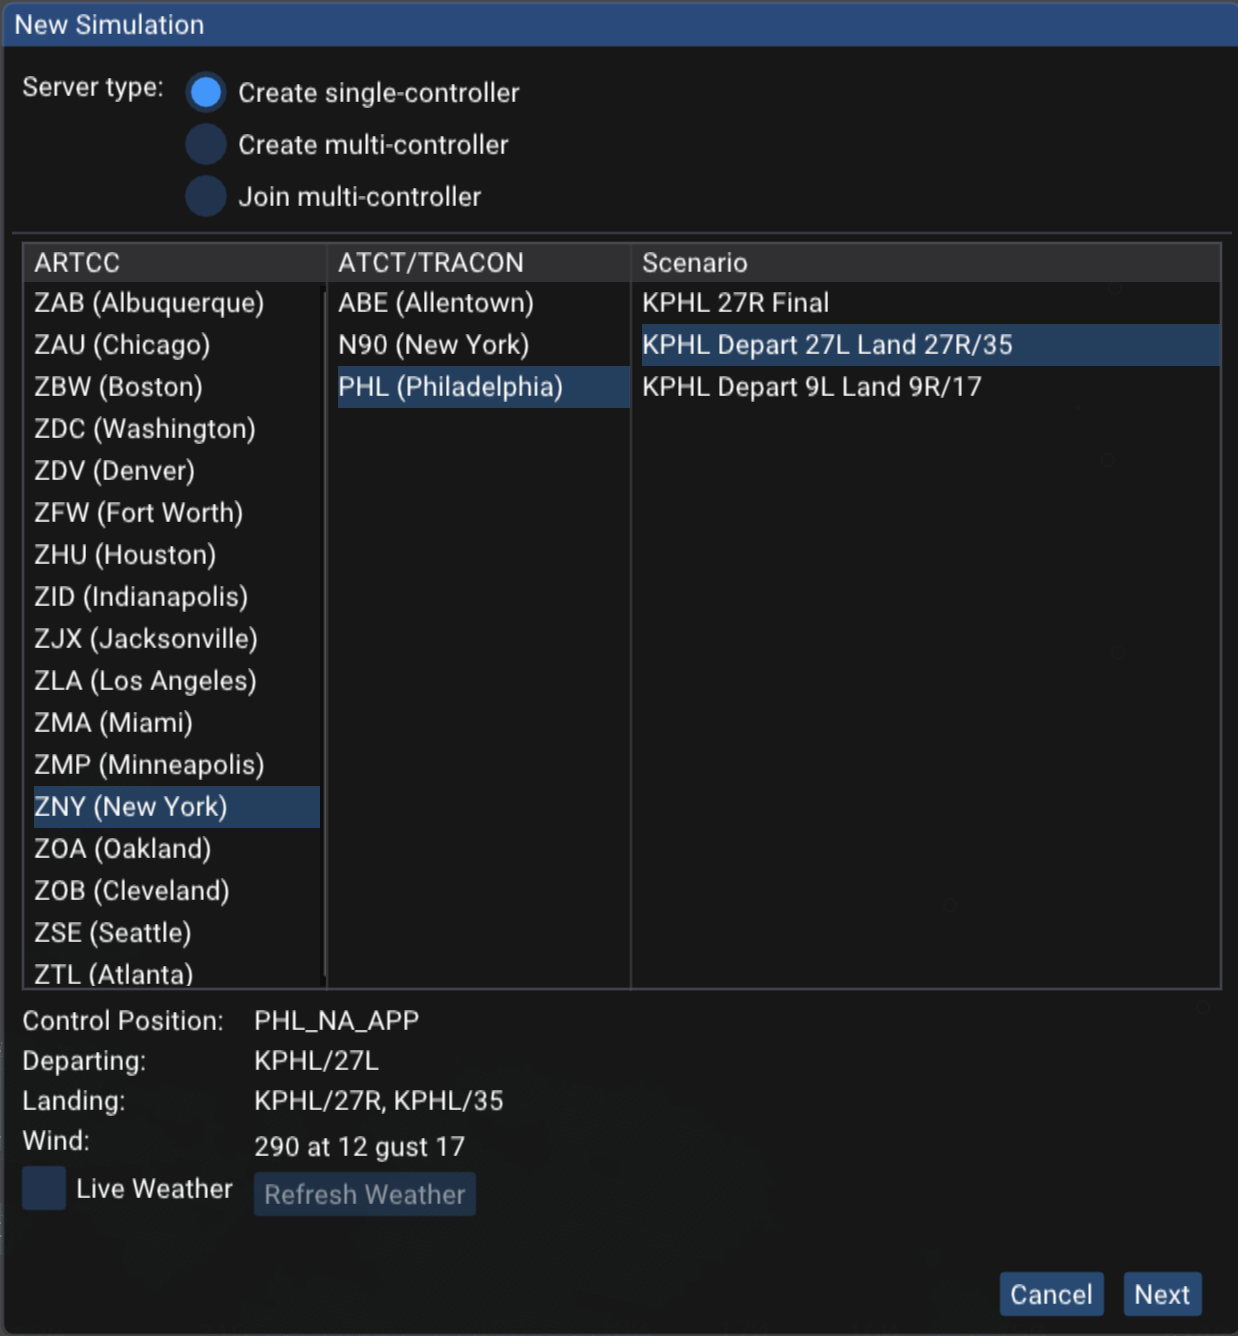Cancel the New Simulation dialog
This screenshot has height=1336, width=1238.
(1050, 1293)
